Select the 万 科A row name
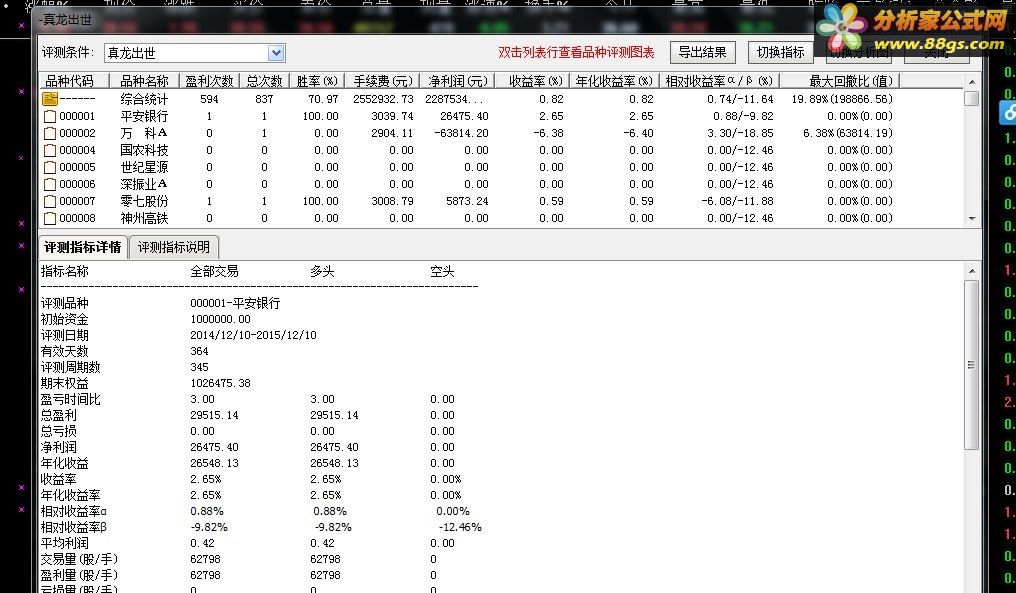The image size is (1016, 593). point(144,133)
